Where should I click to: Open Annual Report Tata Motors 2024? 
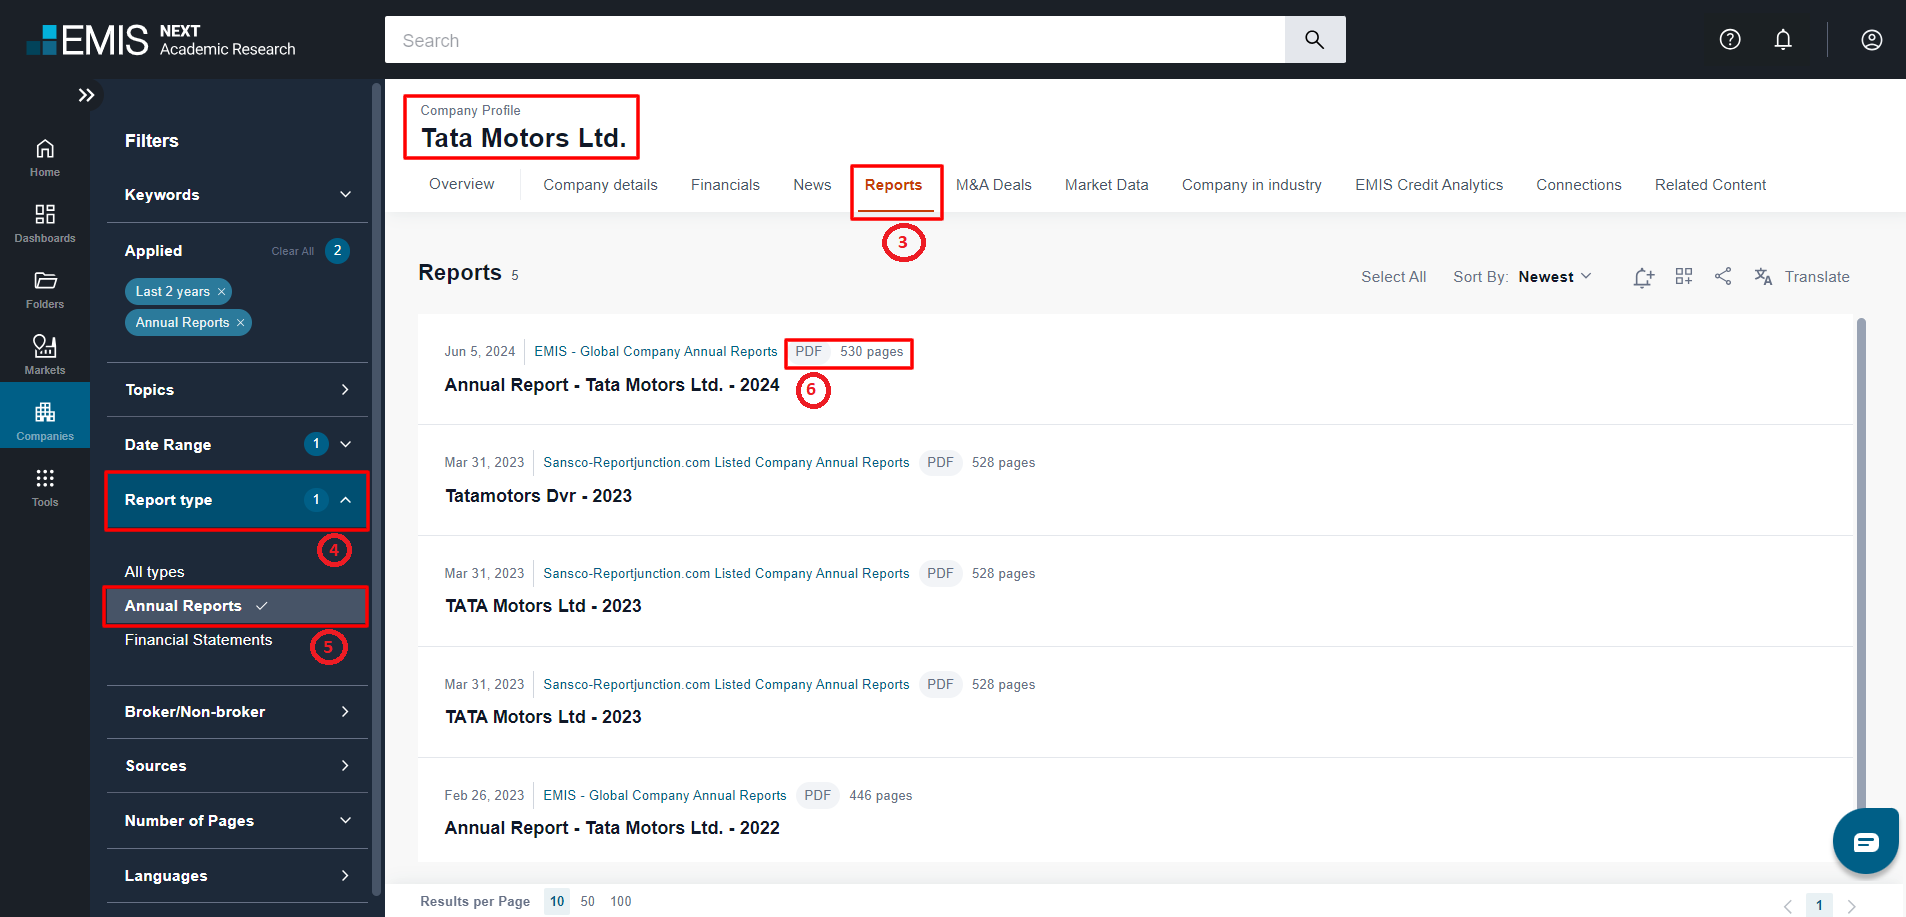coord(612,385)
